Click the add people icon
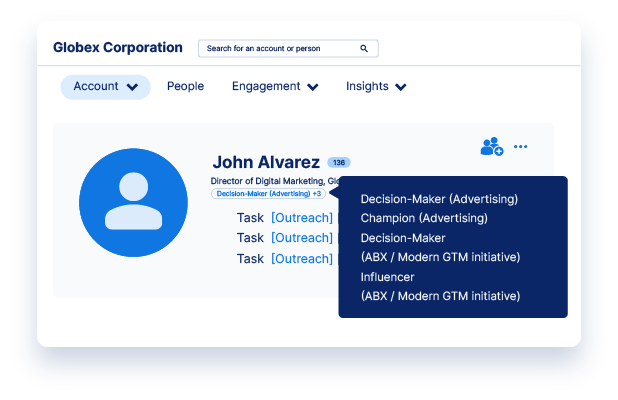The width and height of the screenshot is (618, 400). click(491, 147)
